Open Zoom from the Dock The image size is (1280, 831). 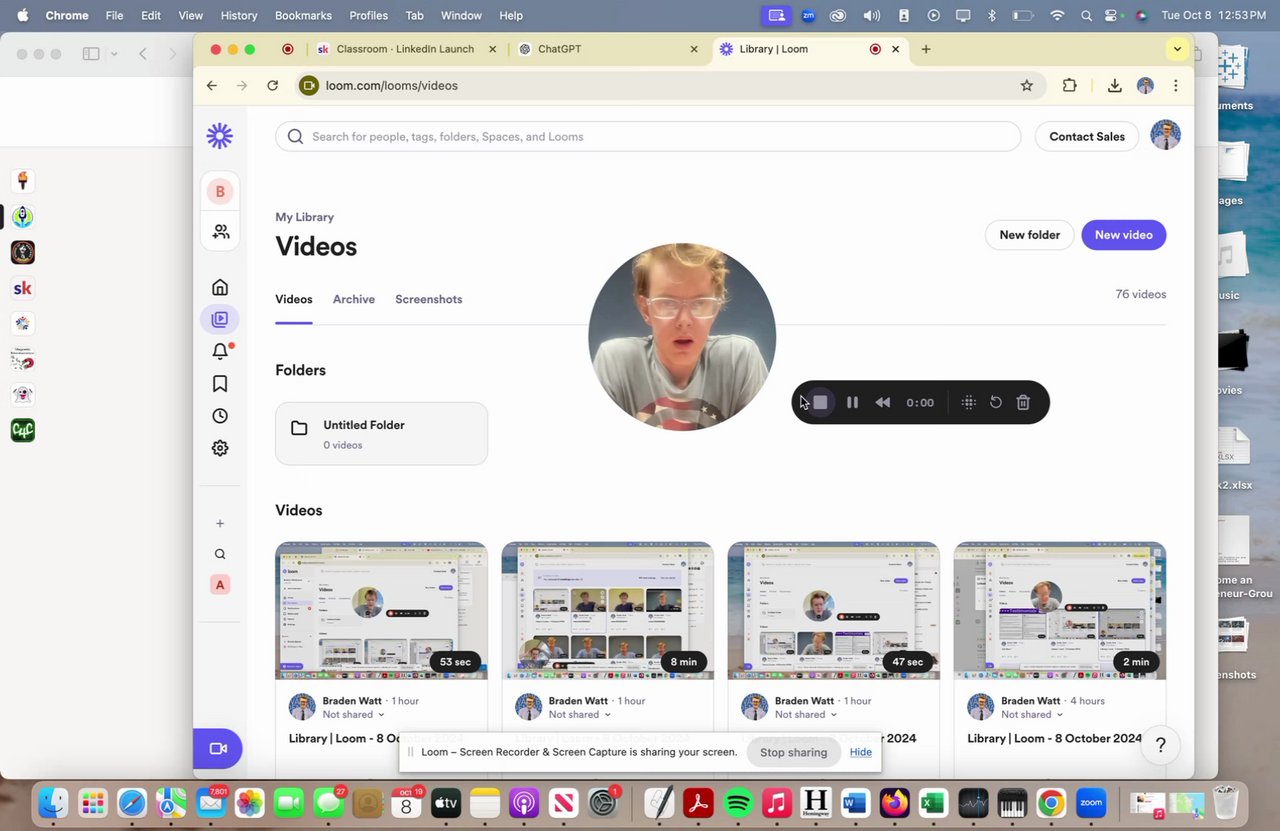pyautogui.click(x=1090, y=802)
